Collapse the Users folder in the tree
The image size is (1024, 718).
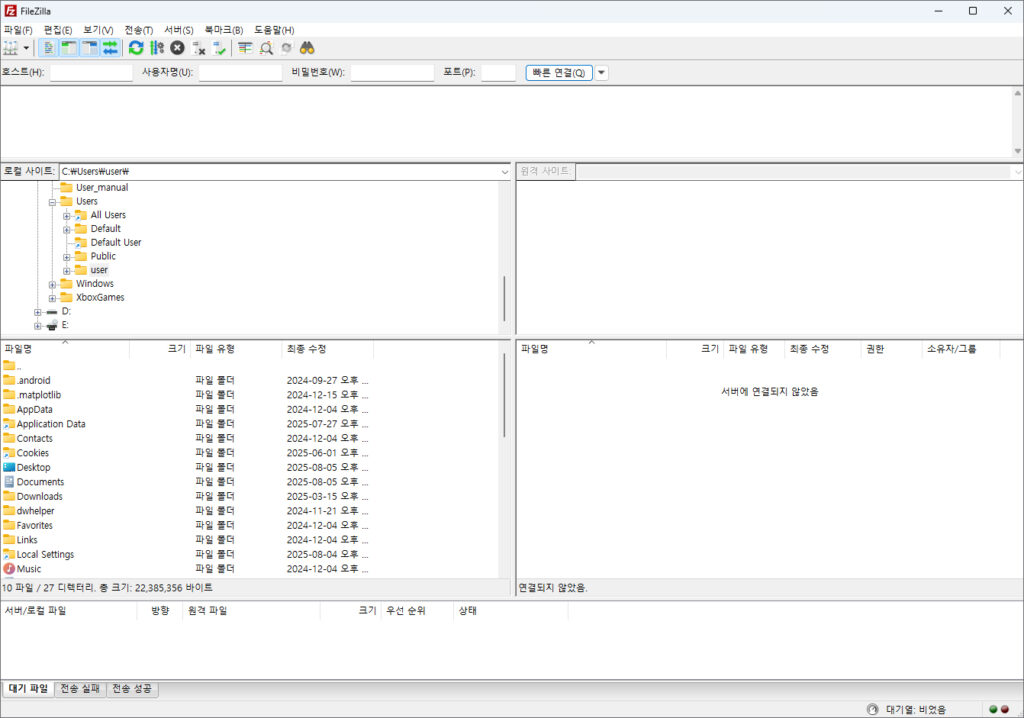(x=52, y=202)
